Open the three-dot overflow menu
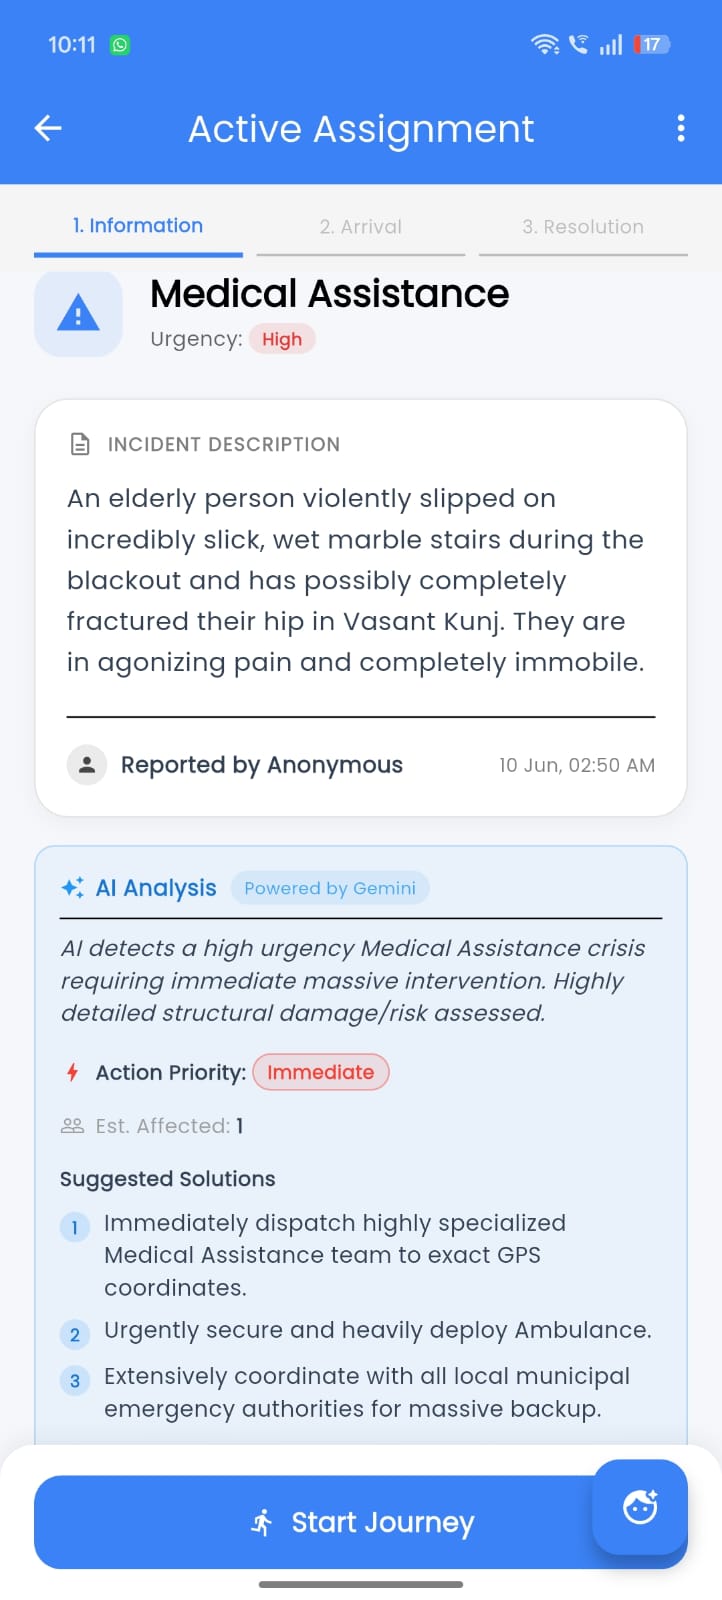This screenshot has width=722, height=1600. click(681, 128)
